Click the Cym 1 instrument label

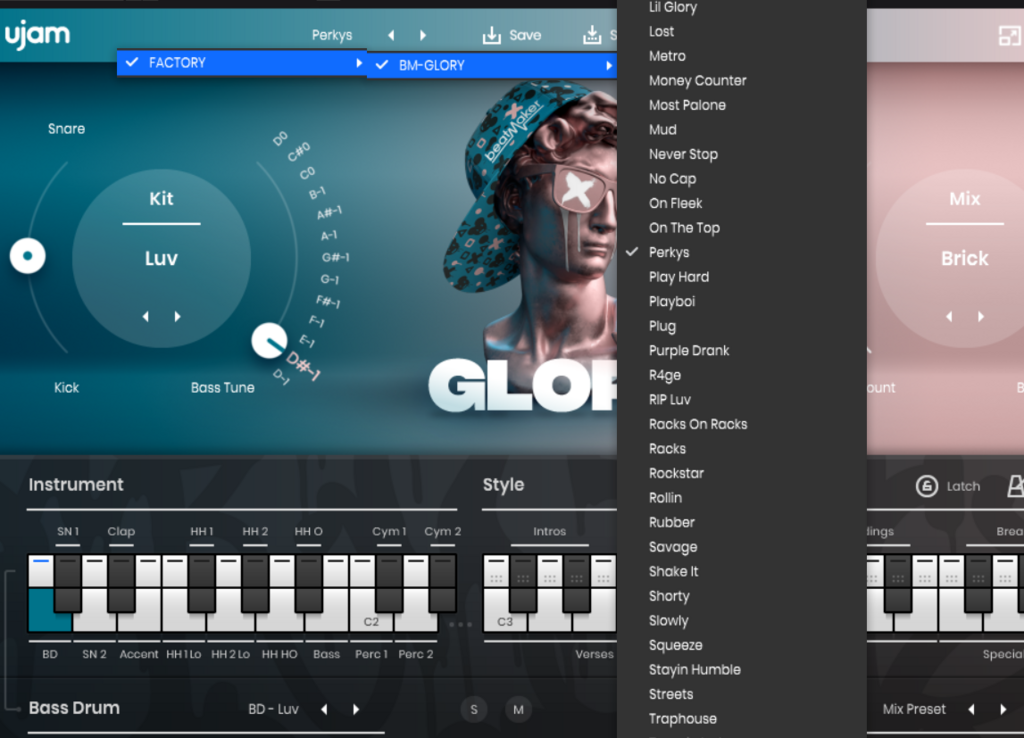tap(389, 532)
